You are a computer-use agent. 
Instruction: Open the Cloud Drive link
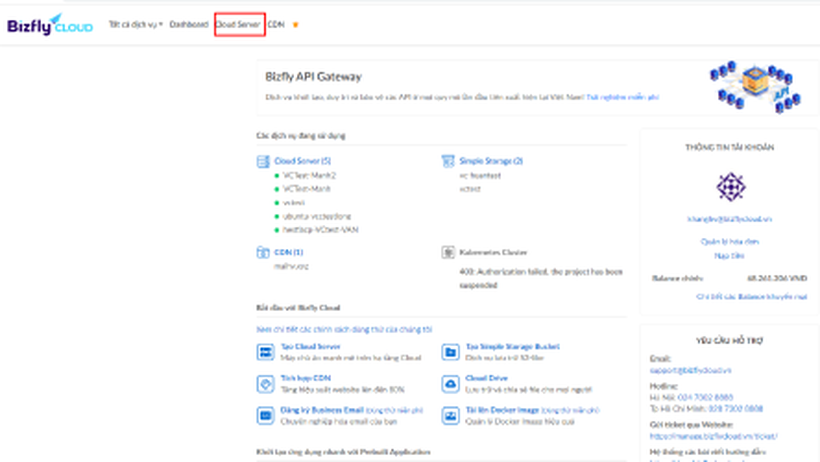point(487,378)
